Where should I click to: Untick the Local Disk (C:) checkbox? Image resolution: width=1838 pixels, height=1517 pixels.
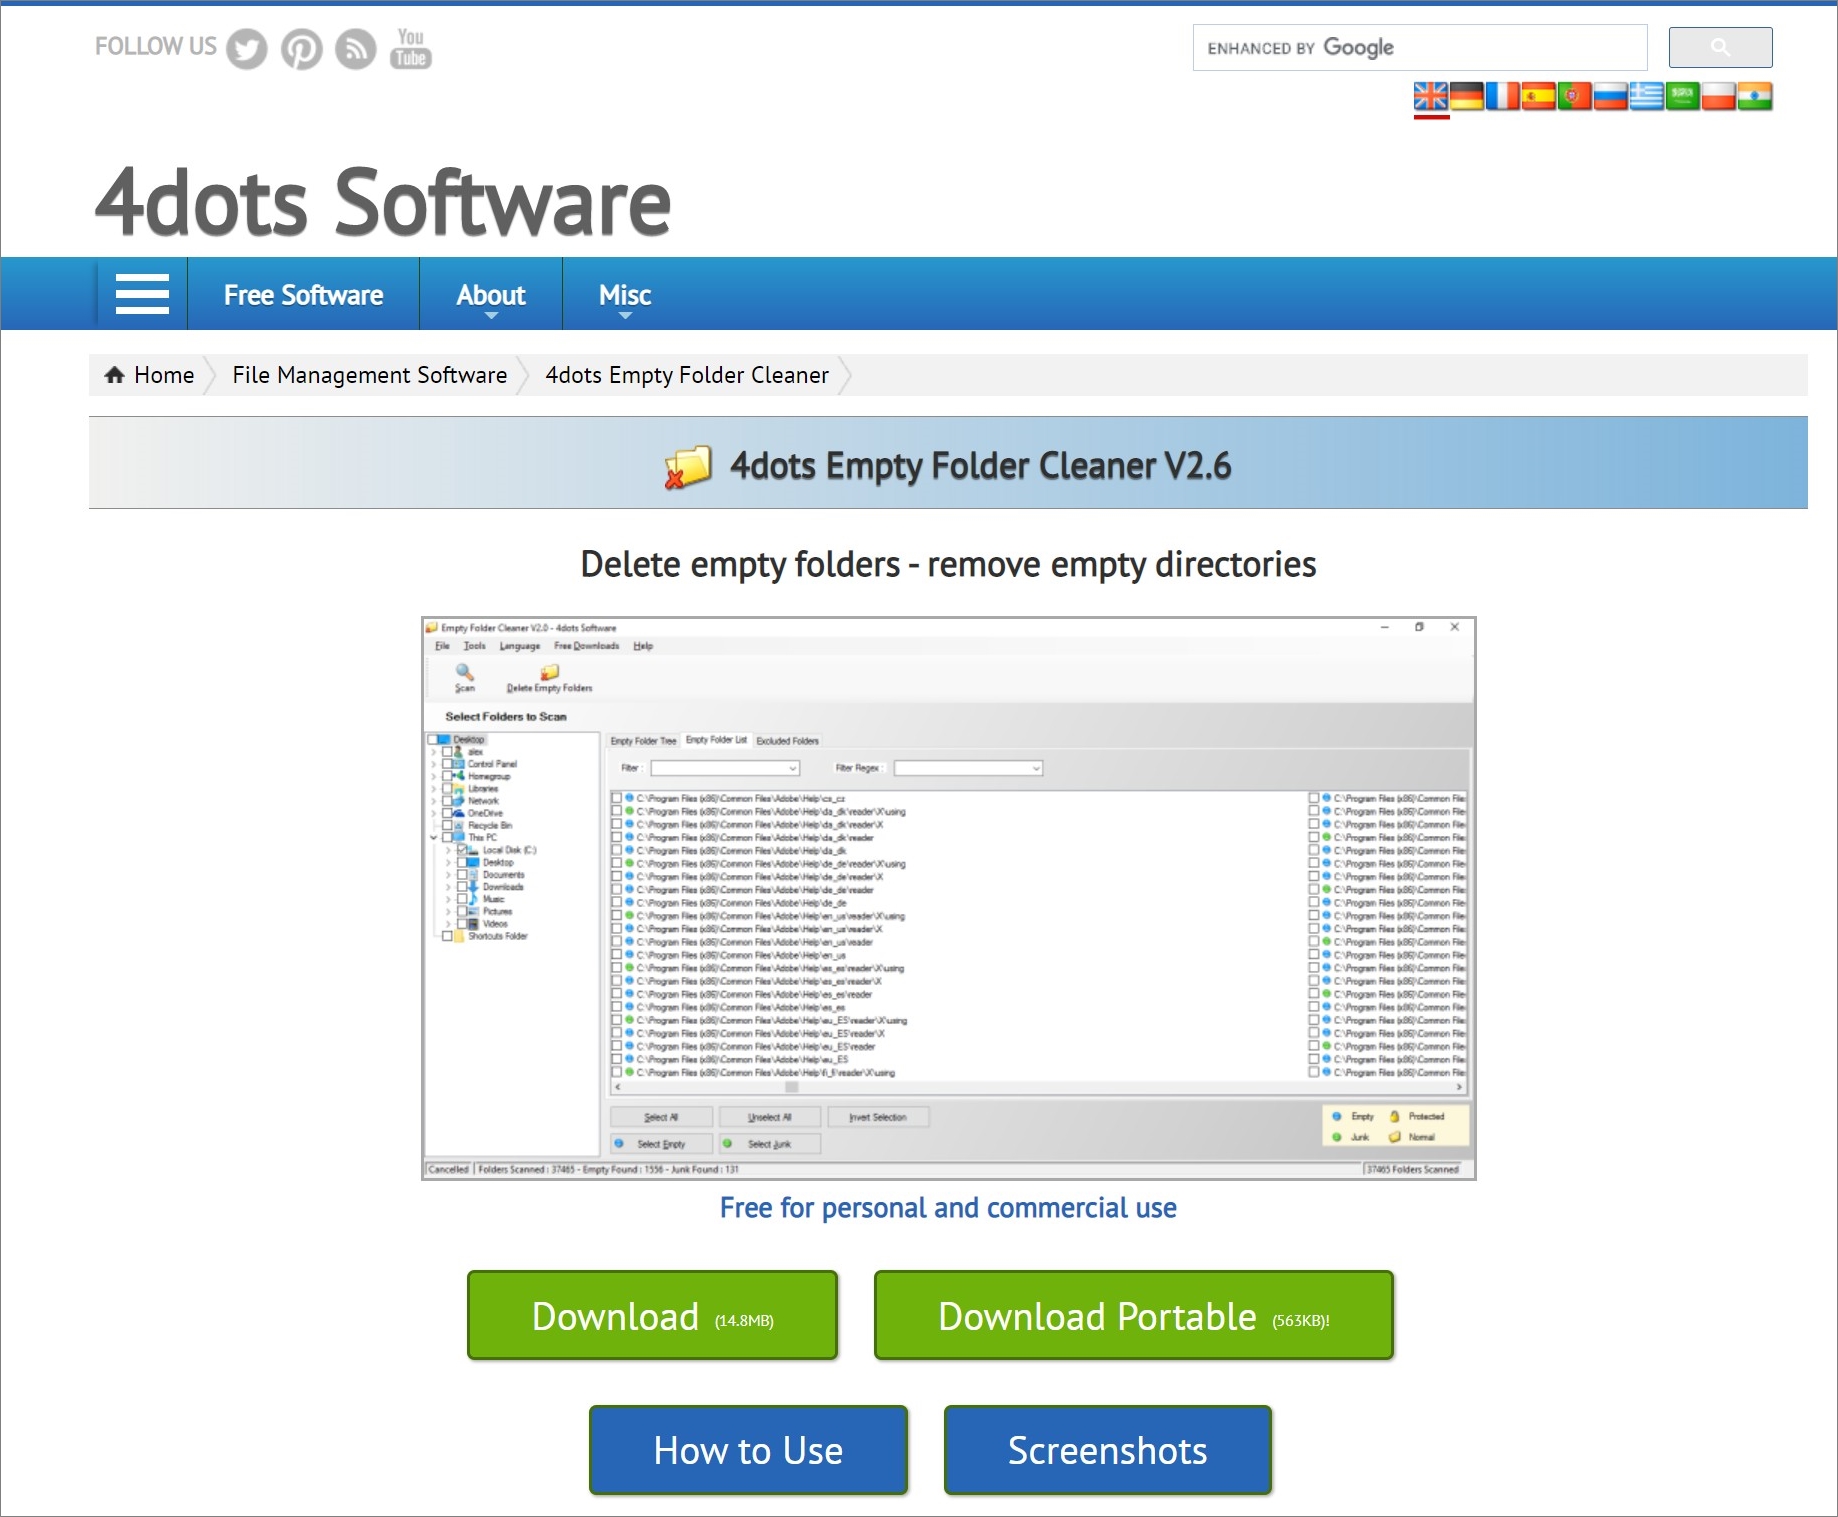[x=462, y=850]
